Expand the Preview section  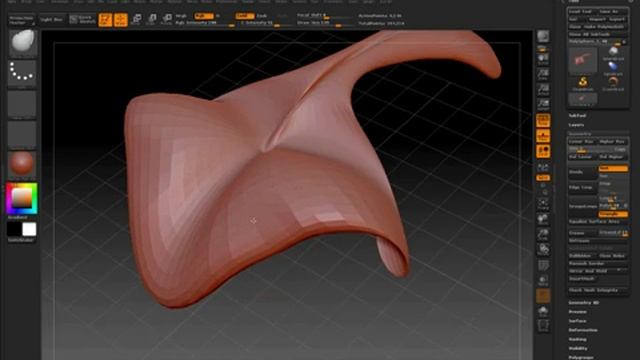[x=578, y=312]
